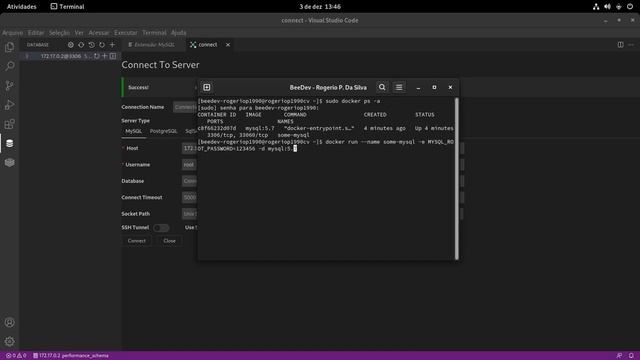
Task: Focus the Connect Timeout input field
Action: (x=190, y=197)
